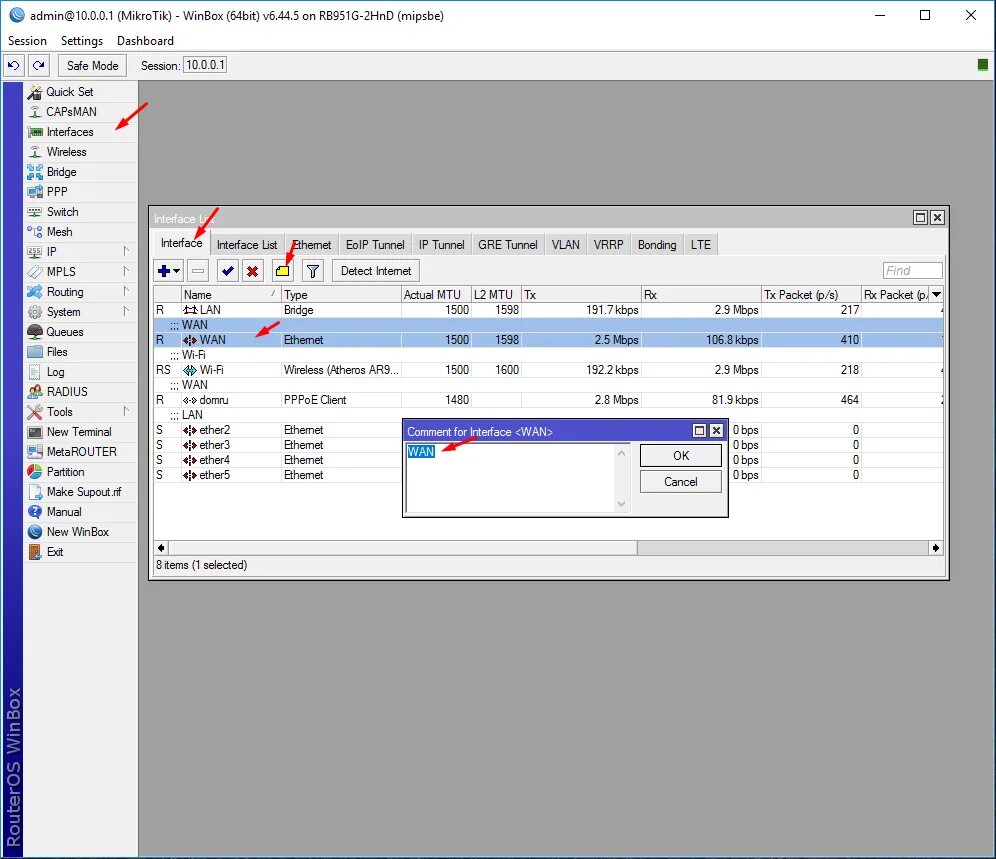
Task: Click the undo arrow in toolbar
Action: click(13, 65)
